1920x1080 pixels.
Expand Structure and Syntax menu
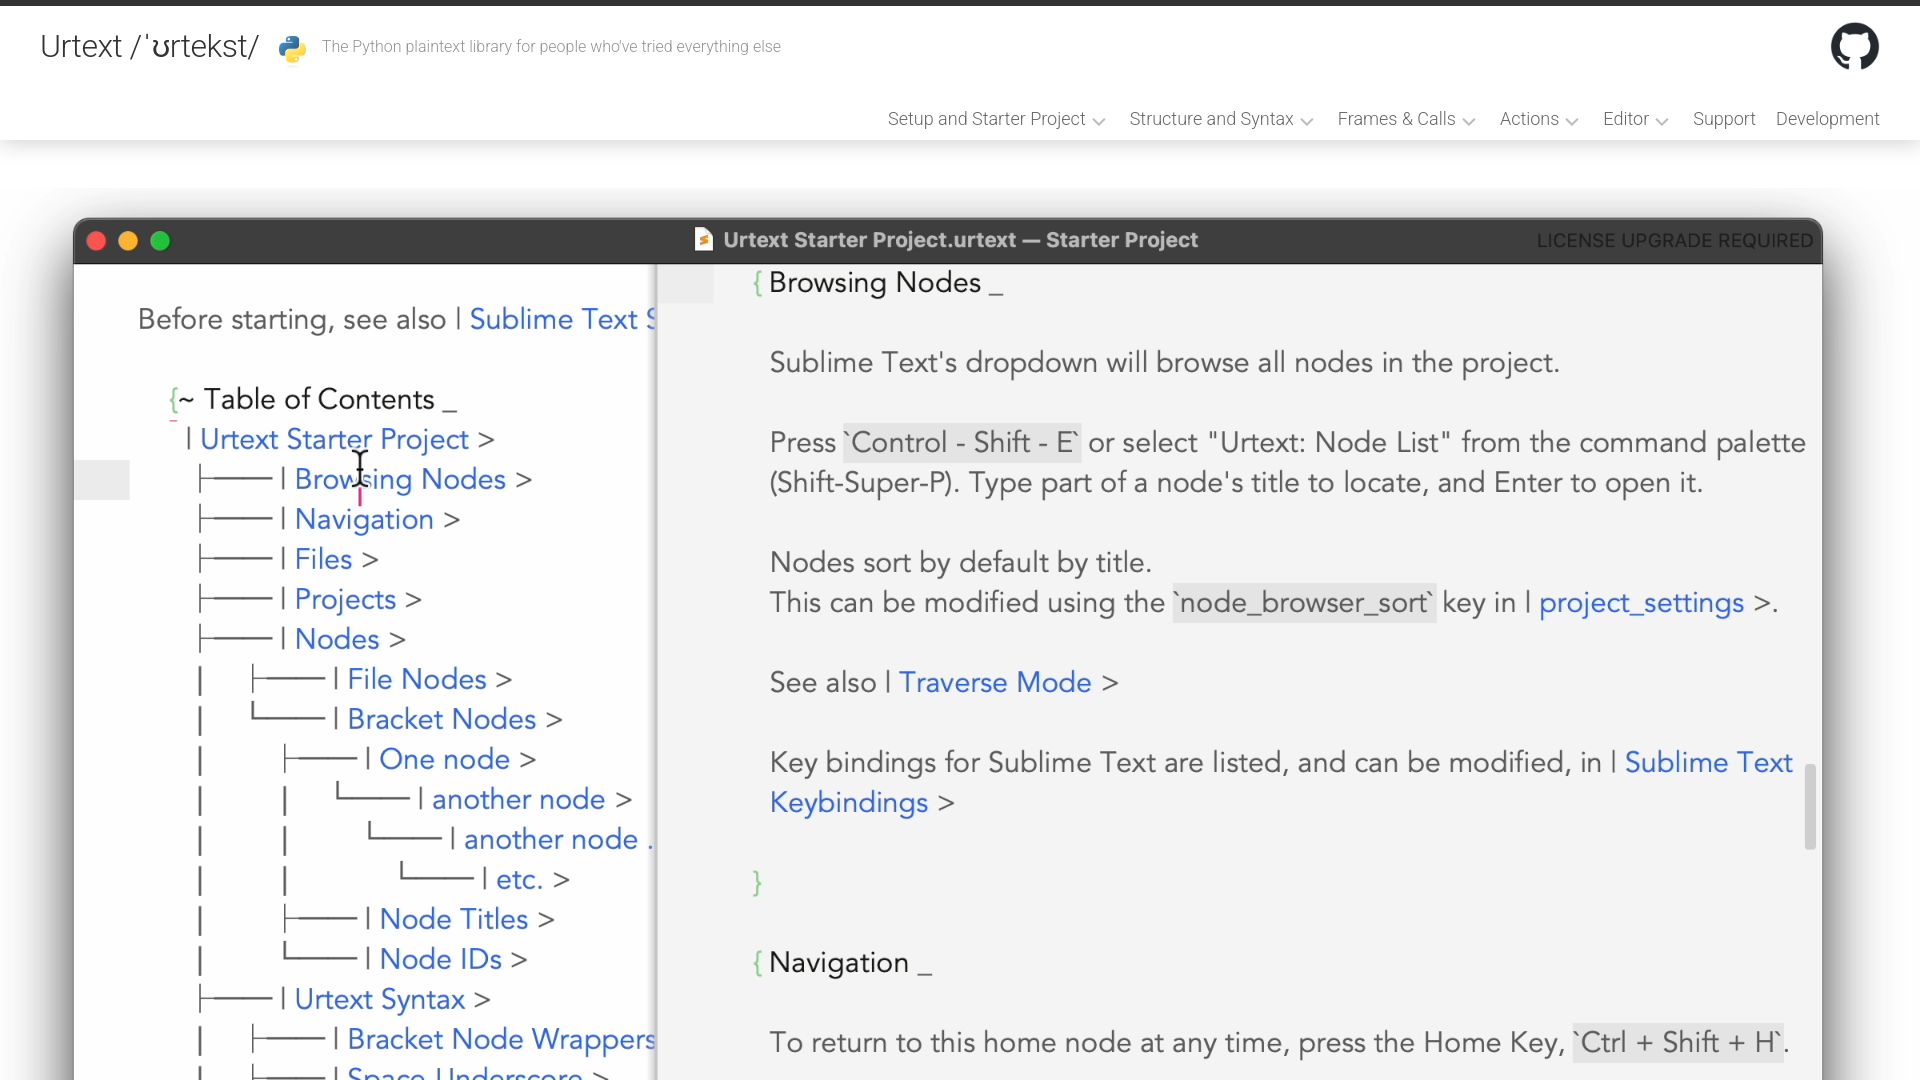(x=1221, y=119)
